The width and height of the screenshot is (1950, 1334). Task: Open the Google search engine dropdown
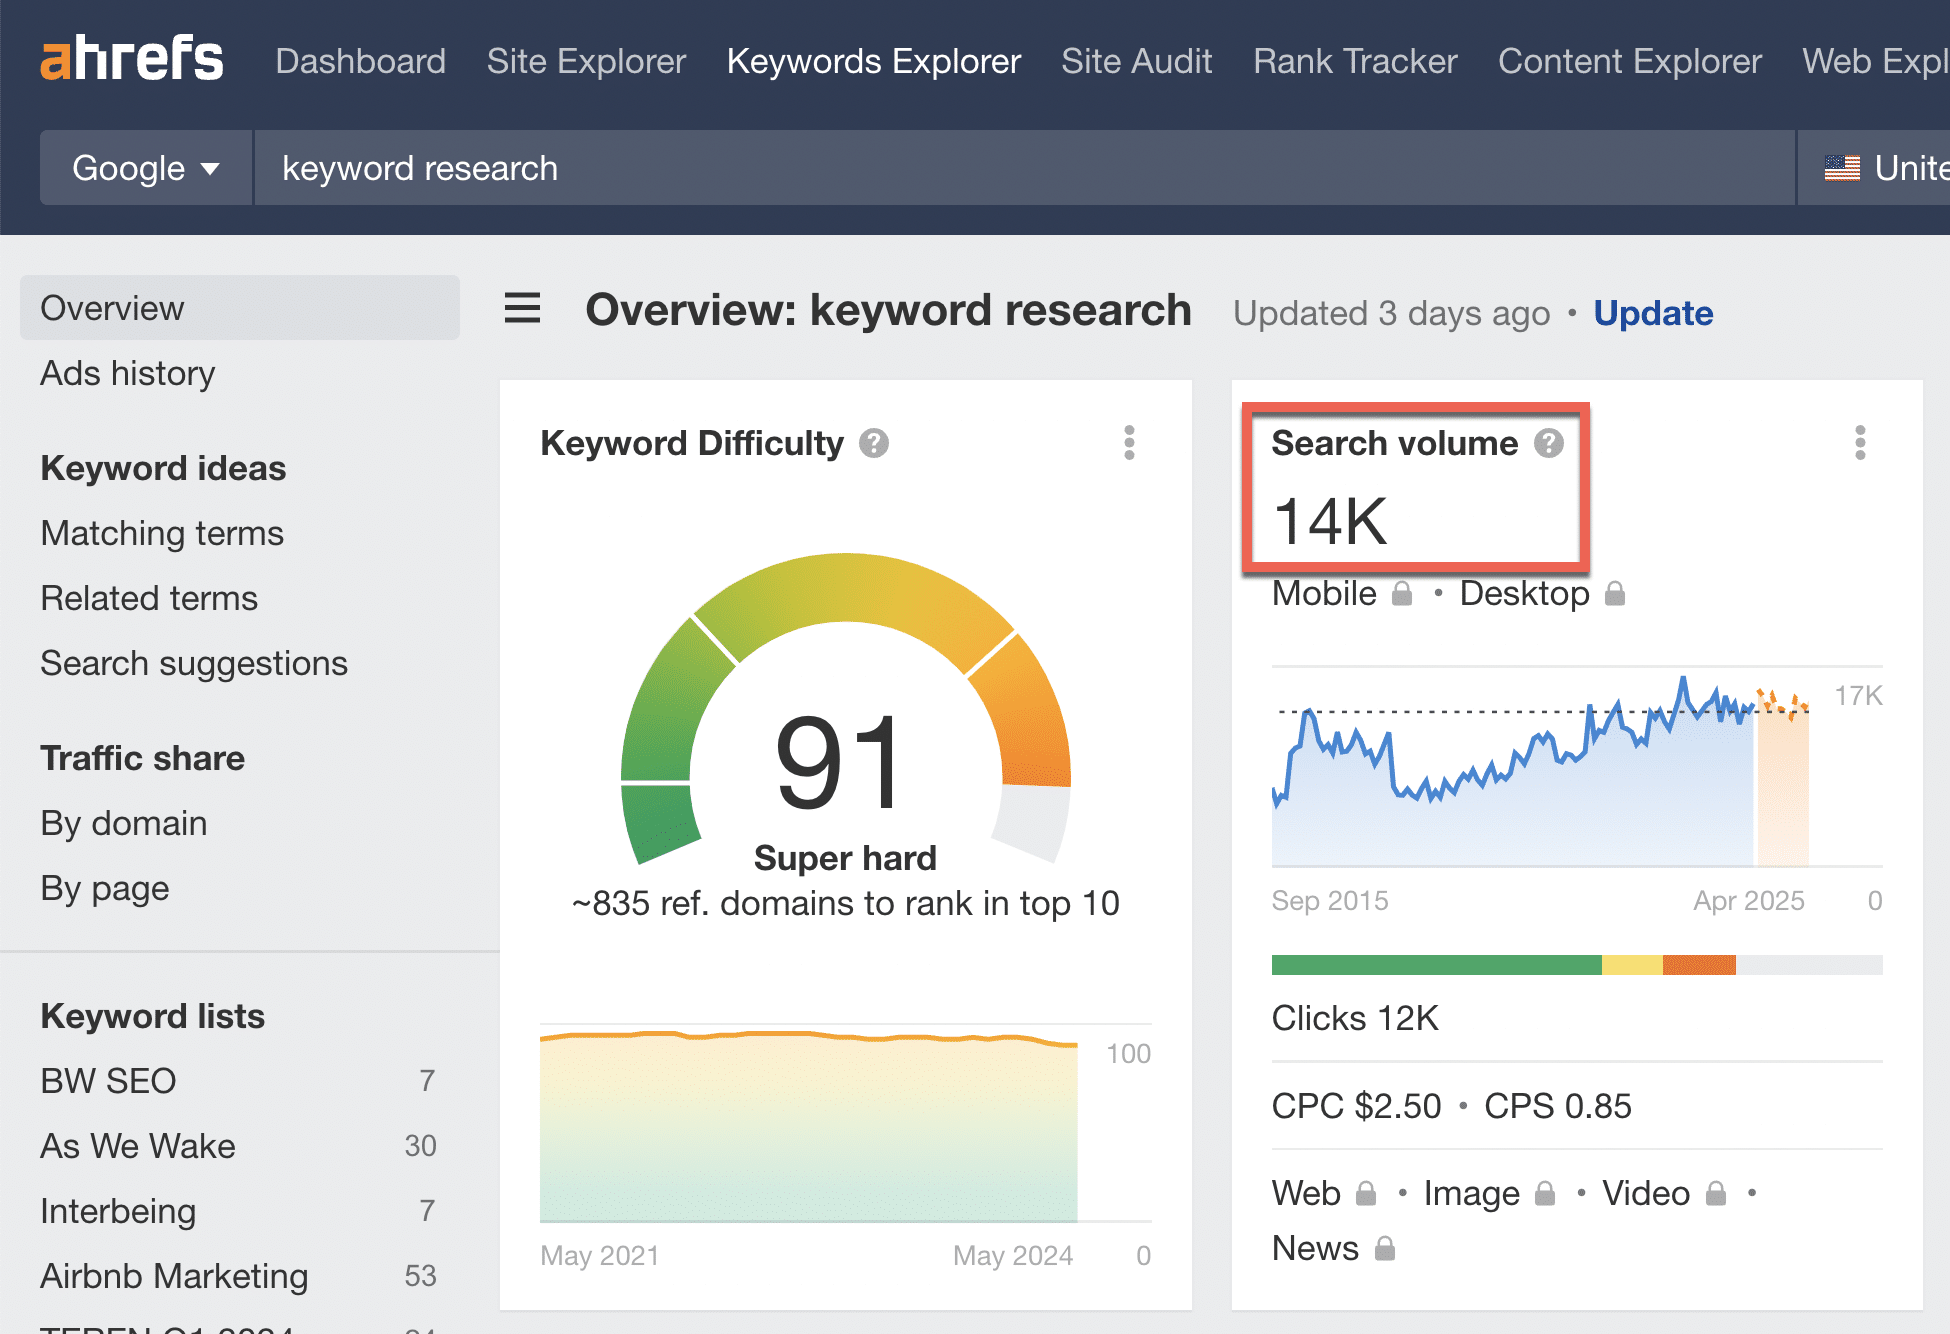[x=146, y=168]
